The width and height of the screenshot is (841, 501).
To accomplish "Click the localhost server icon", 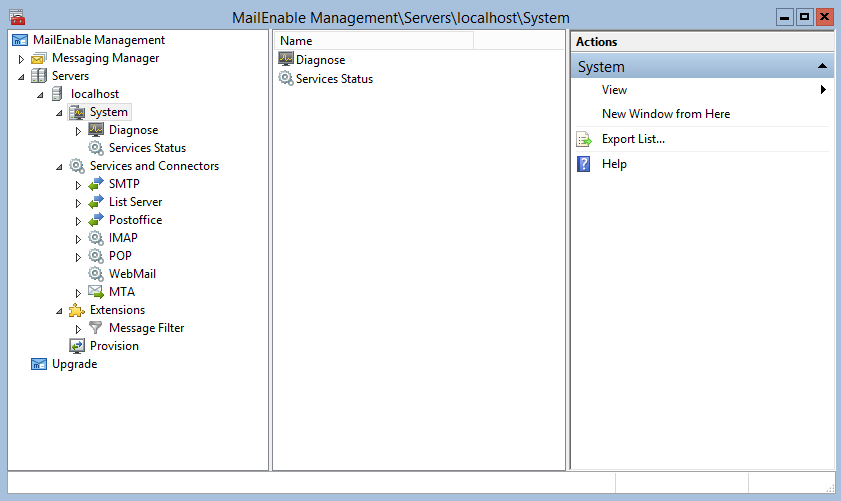I will [57, 94].
